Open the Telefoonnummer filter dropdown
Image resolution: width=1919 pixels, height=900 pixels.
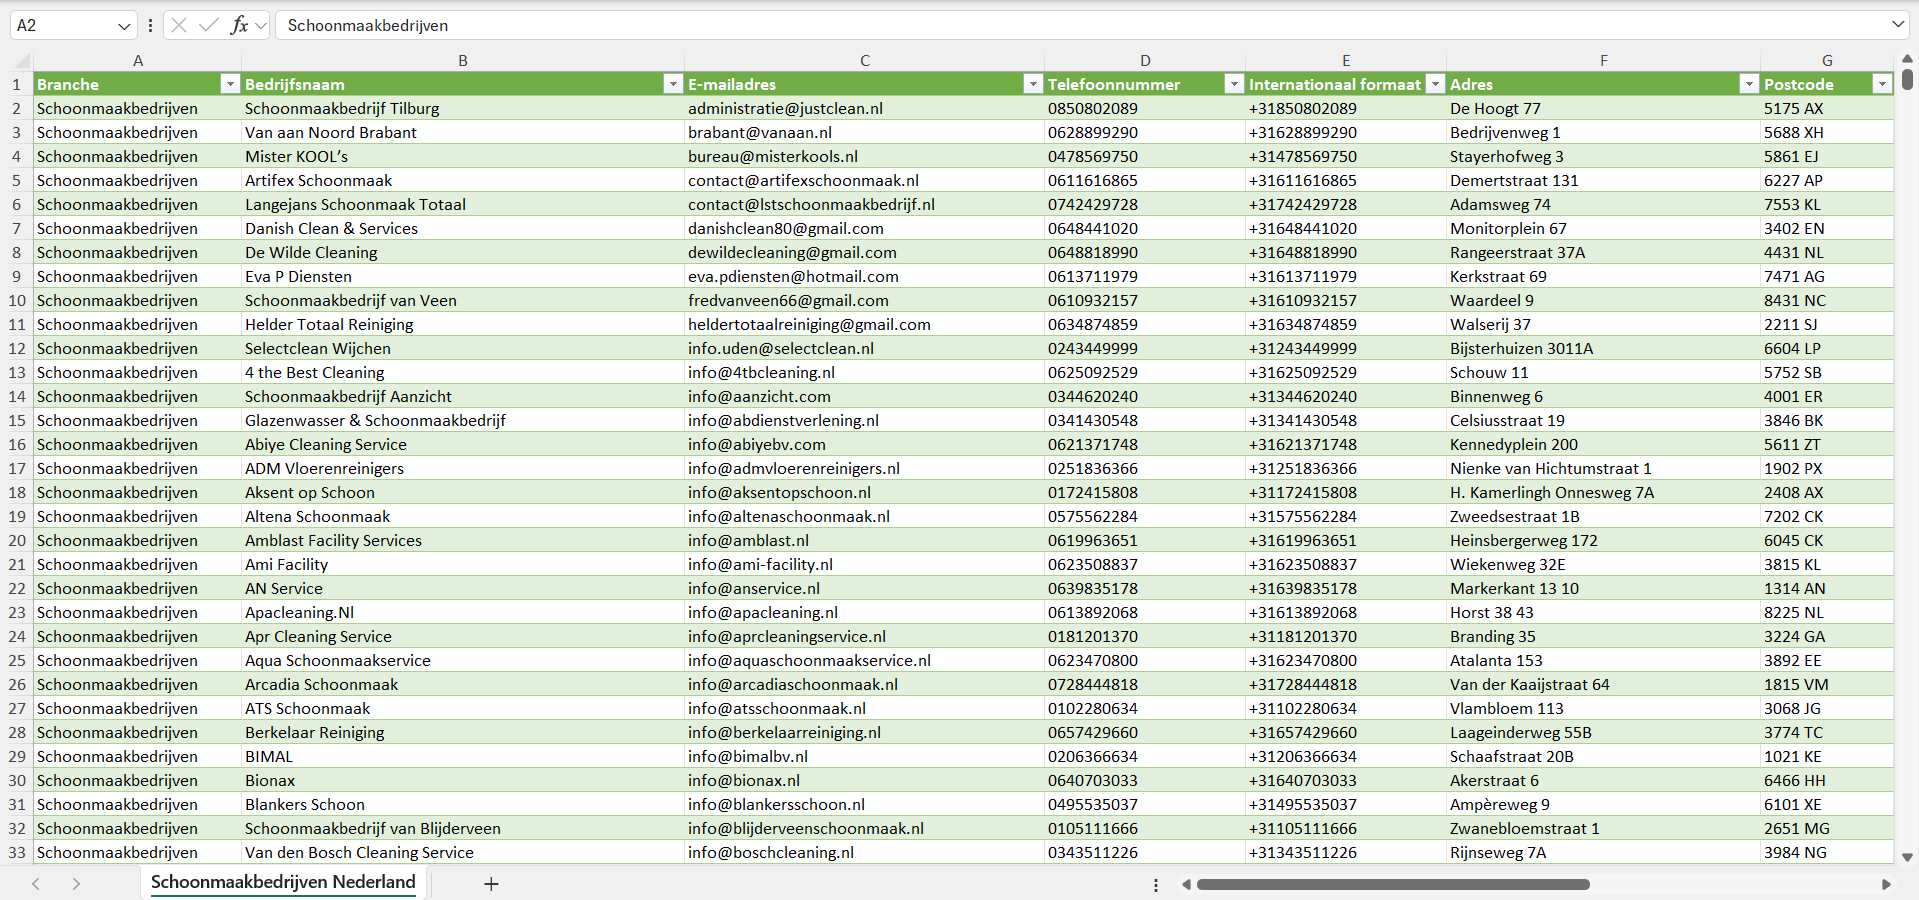coord(1234,84)
